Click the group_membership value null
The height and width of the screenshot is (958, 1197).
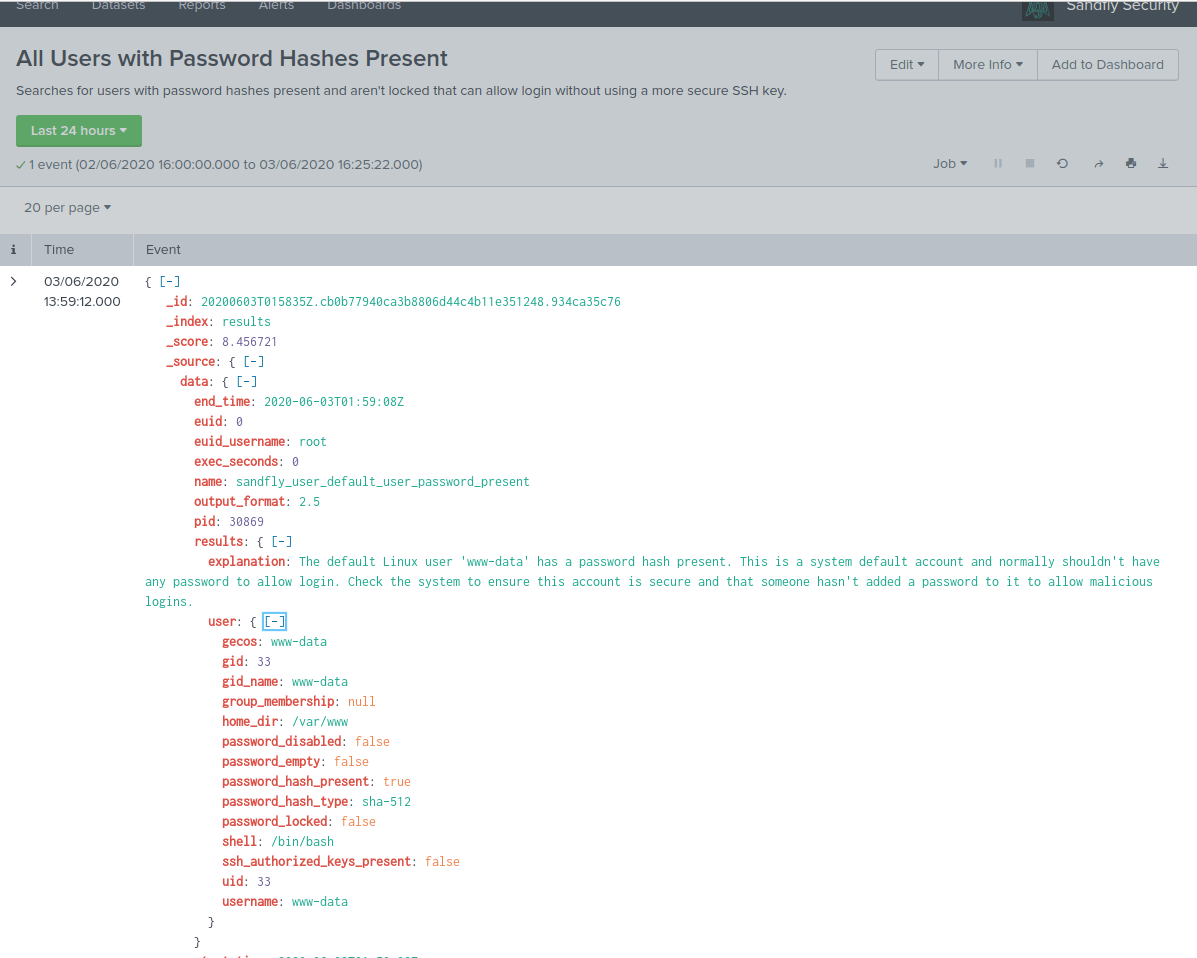[362, 702]
